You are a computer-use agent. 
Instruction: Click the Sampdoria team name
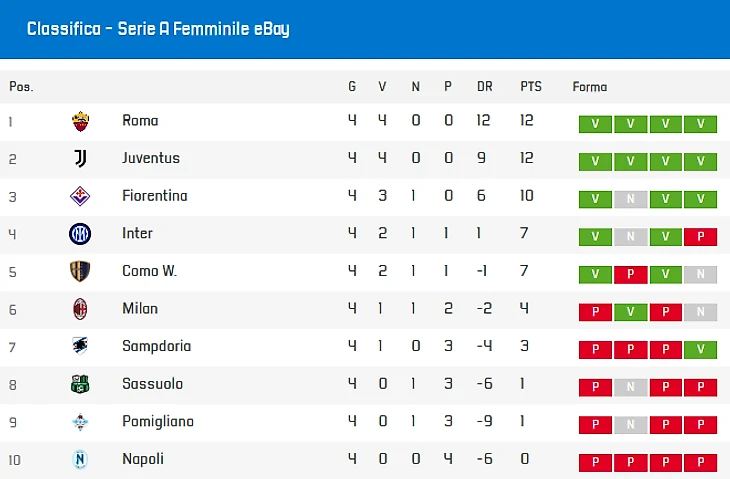(156, 346)
